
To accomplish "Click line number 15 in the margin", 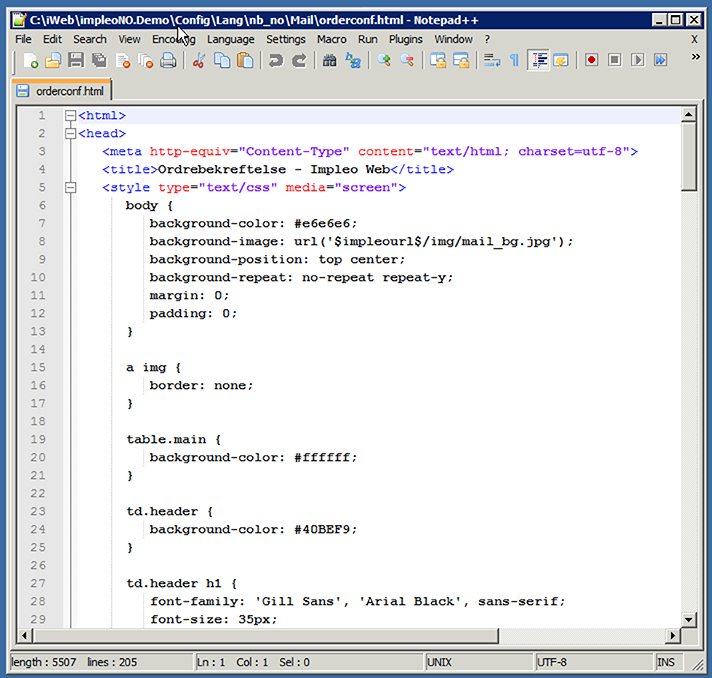I will 38,368.
